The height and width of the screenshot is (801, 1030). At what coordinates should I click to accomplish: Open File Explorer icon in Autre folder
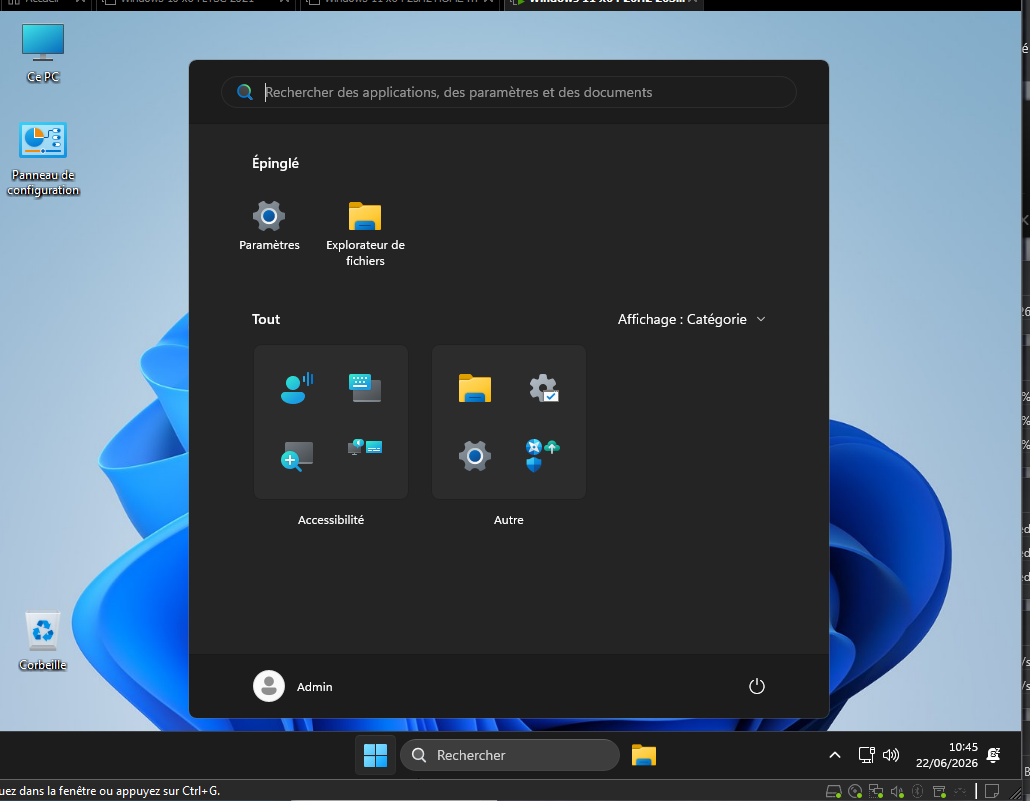pyautogui.click(x=474, y=388)
